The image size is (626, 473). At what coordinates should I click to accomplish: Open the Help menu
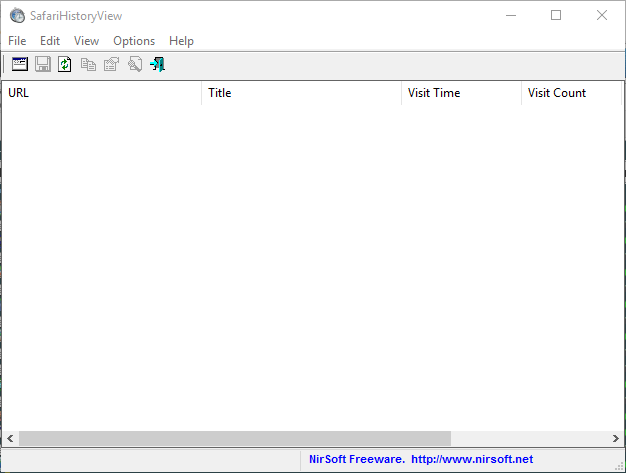pyautogui.click(x=181, y=41)
